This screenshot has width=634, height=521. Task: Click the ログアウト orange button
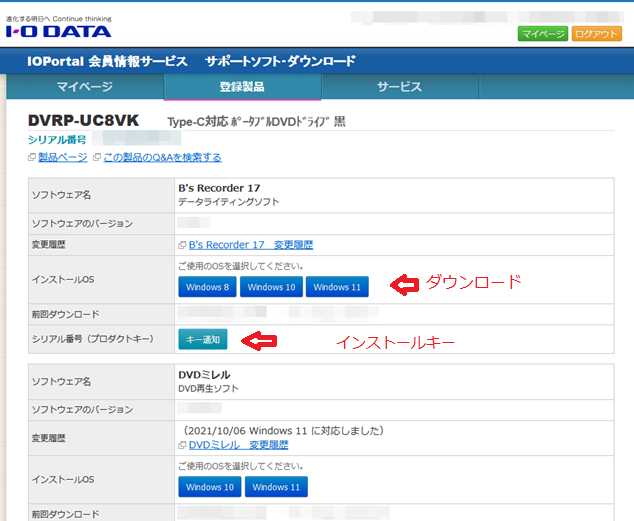coord(596,34)
